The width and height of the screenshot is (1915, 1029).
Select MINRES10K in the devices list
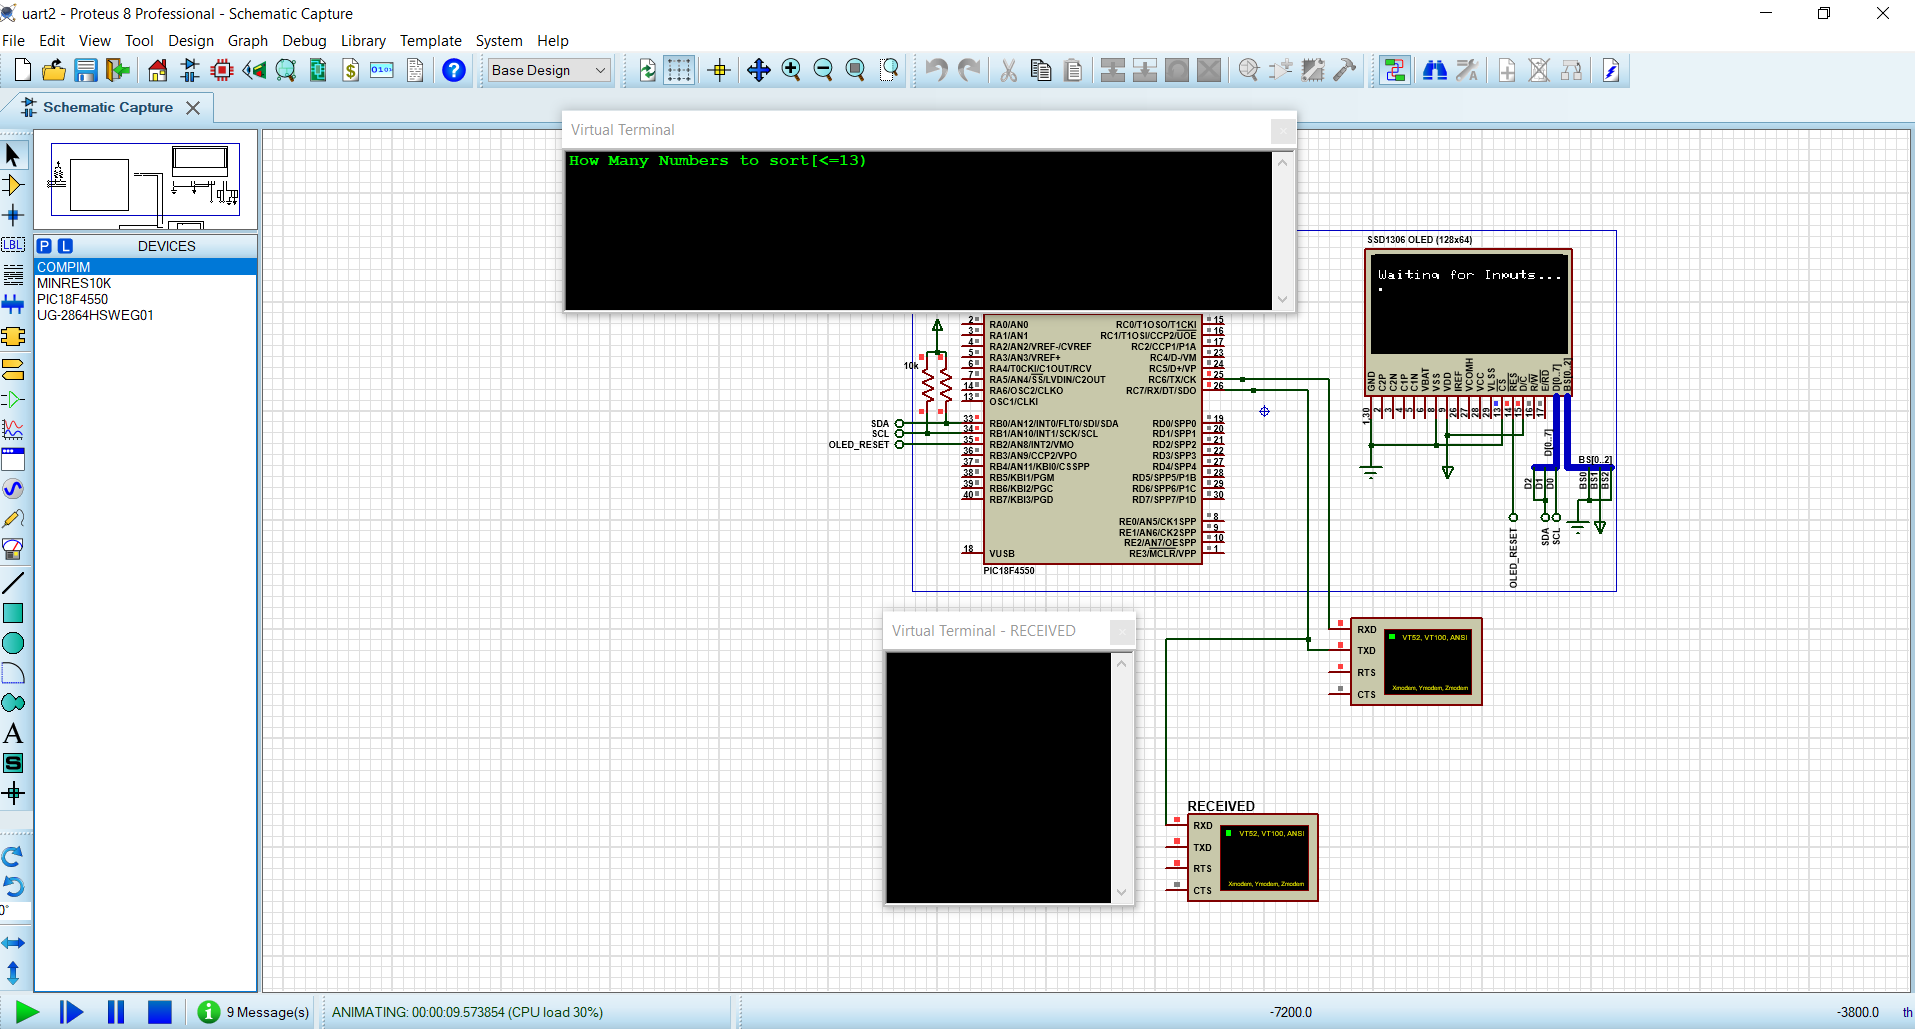pos(146,283)
